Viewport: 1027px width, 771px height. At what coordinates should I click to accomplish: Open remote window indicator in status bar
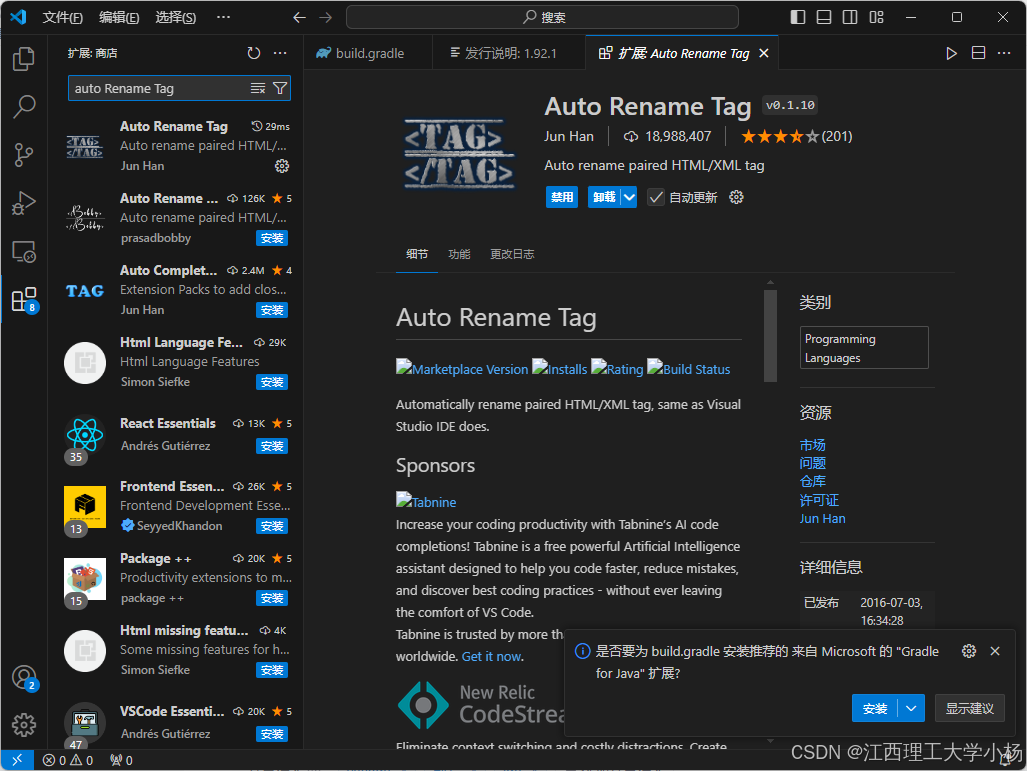tap(17, 760)
